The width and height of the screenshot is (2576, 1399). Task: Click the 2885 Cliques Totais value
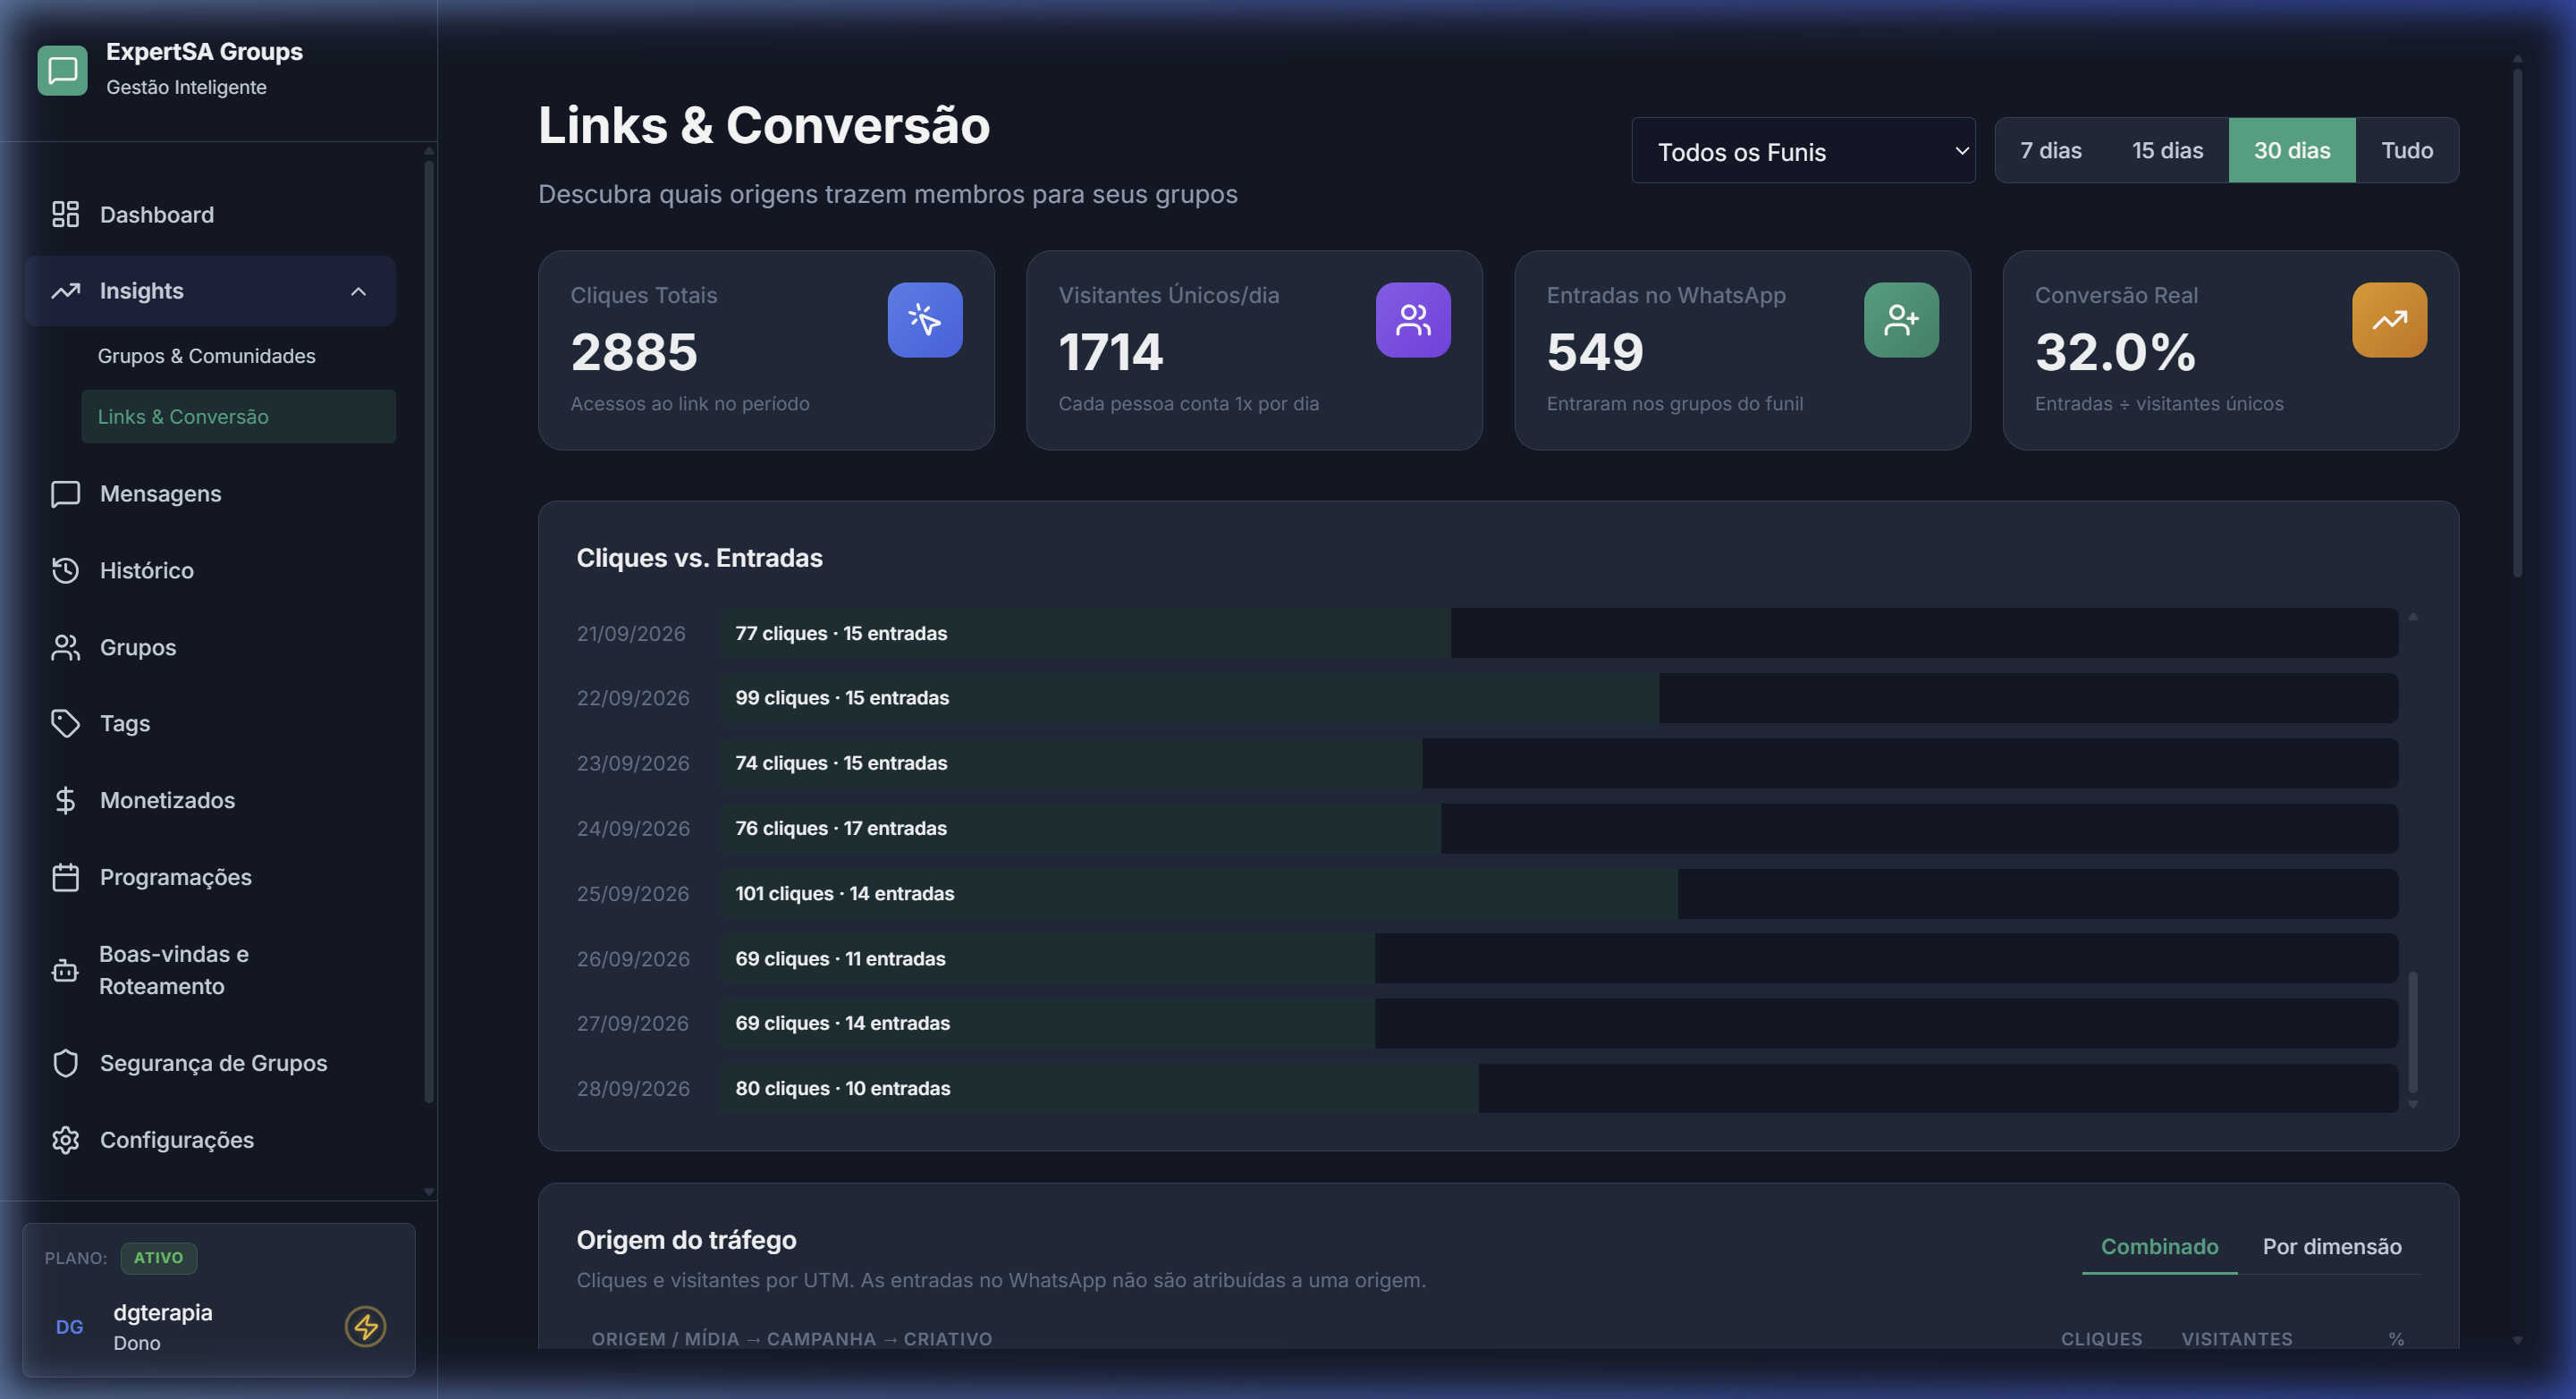pos(634,352)
